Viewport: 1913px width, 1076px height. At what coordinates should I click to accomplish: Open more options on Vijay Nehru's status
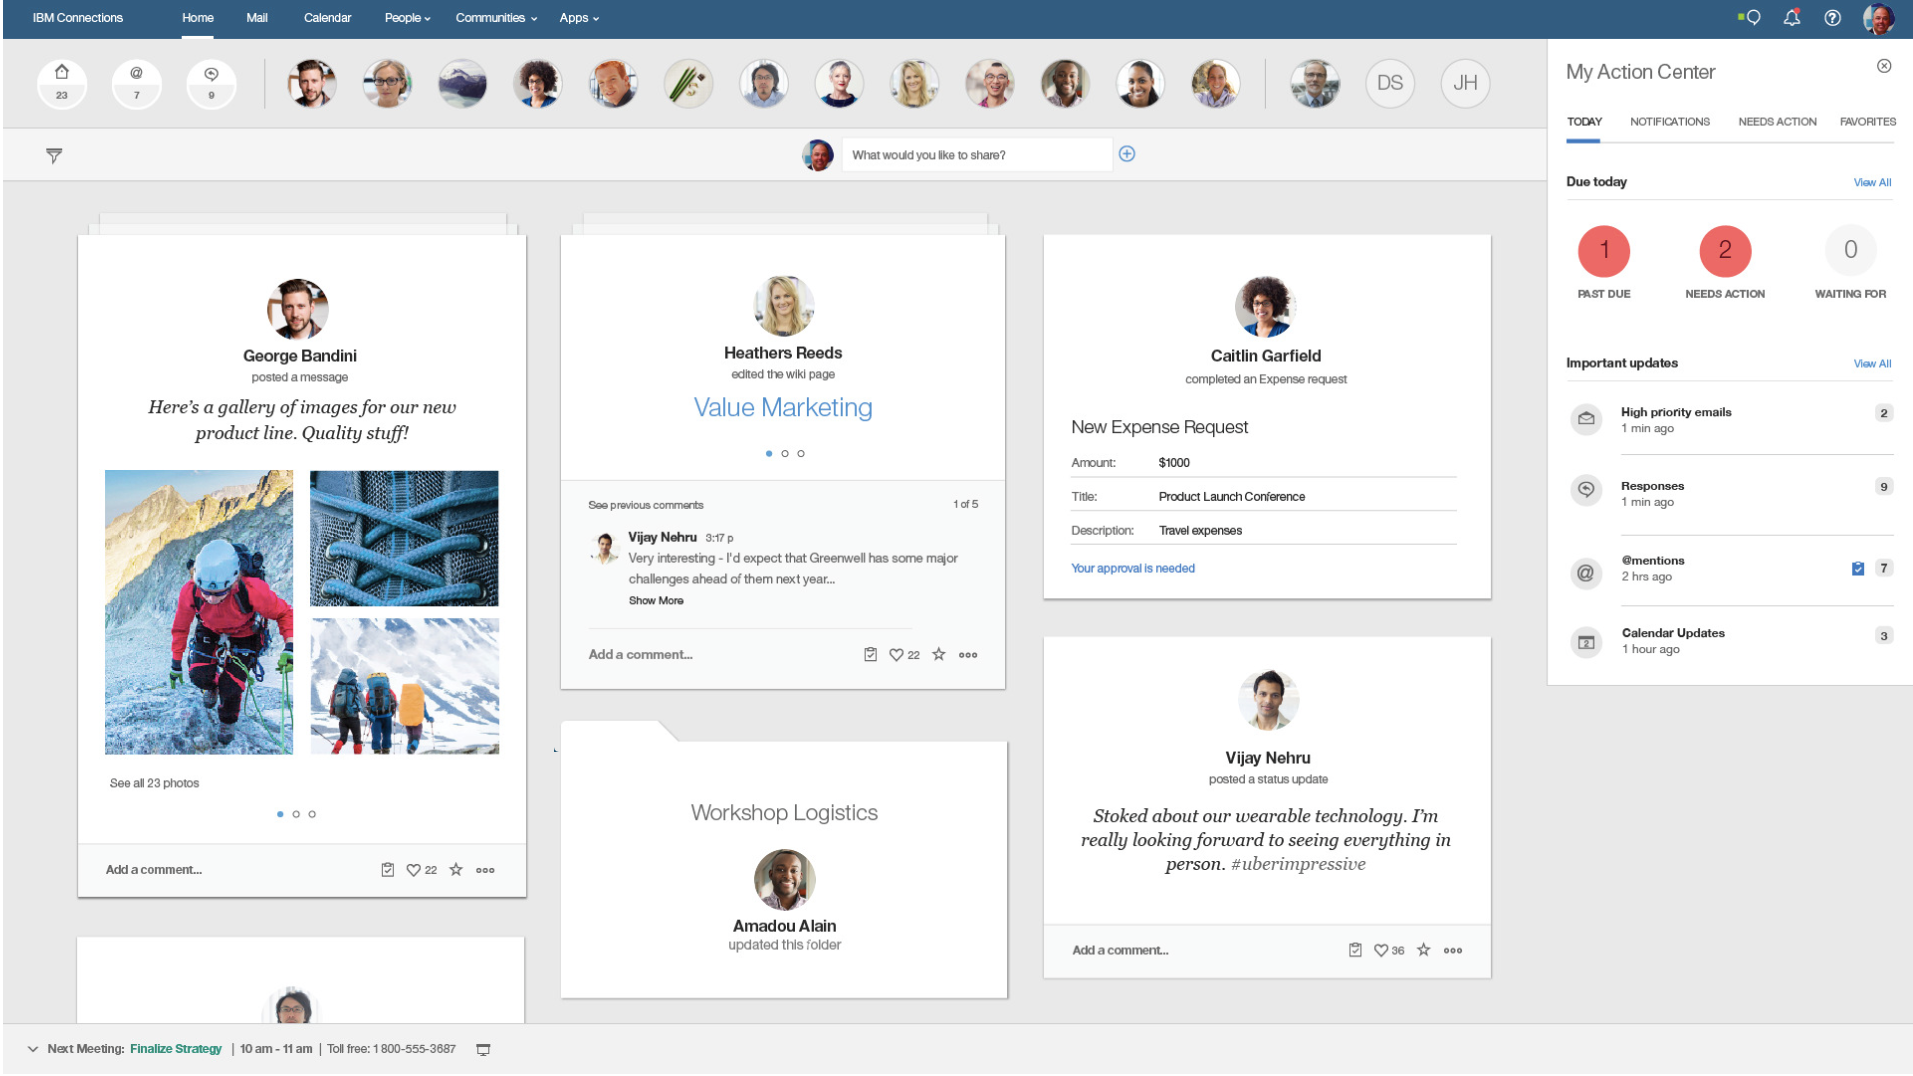1453,950
